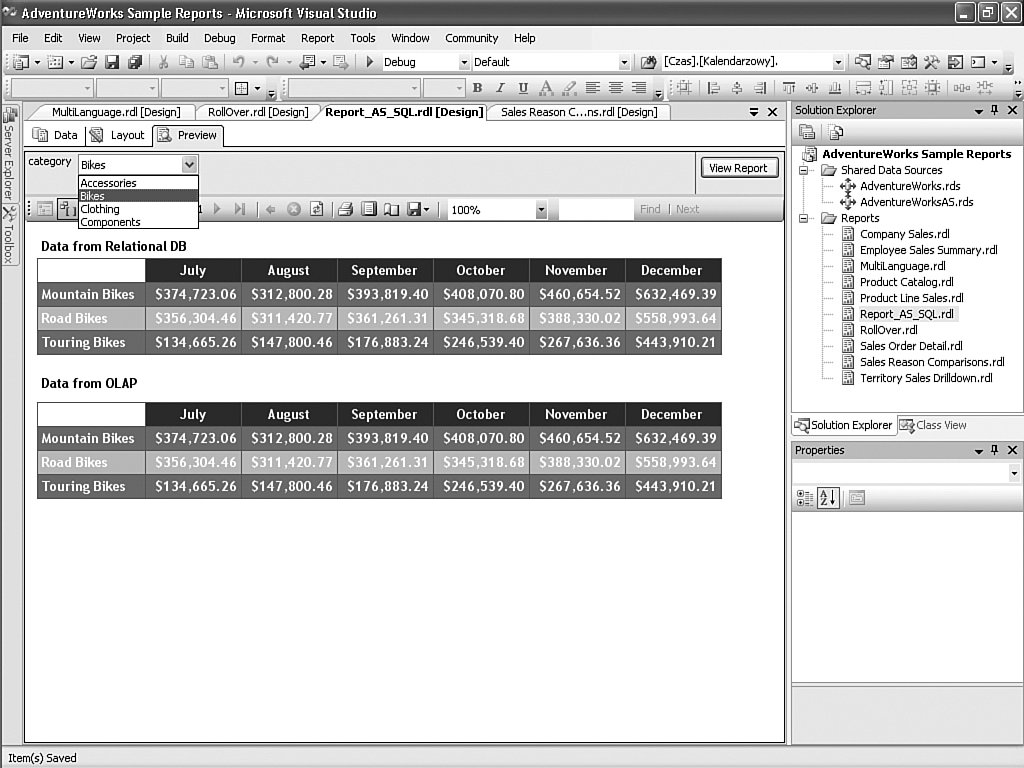Click the Copy icon in the toolbar
This screenshot has height=768, width=1024.
click(187, 62)
